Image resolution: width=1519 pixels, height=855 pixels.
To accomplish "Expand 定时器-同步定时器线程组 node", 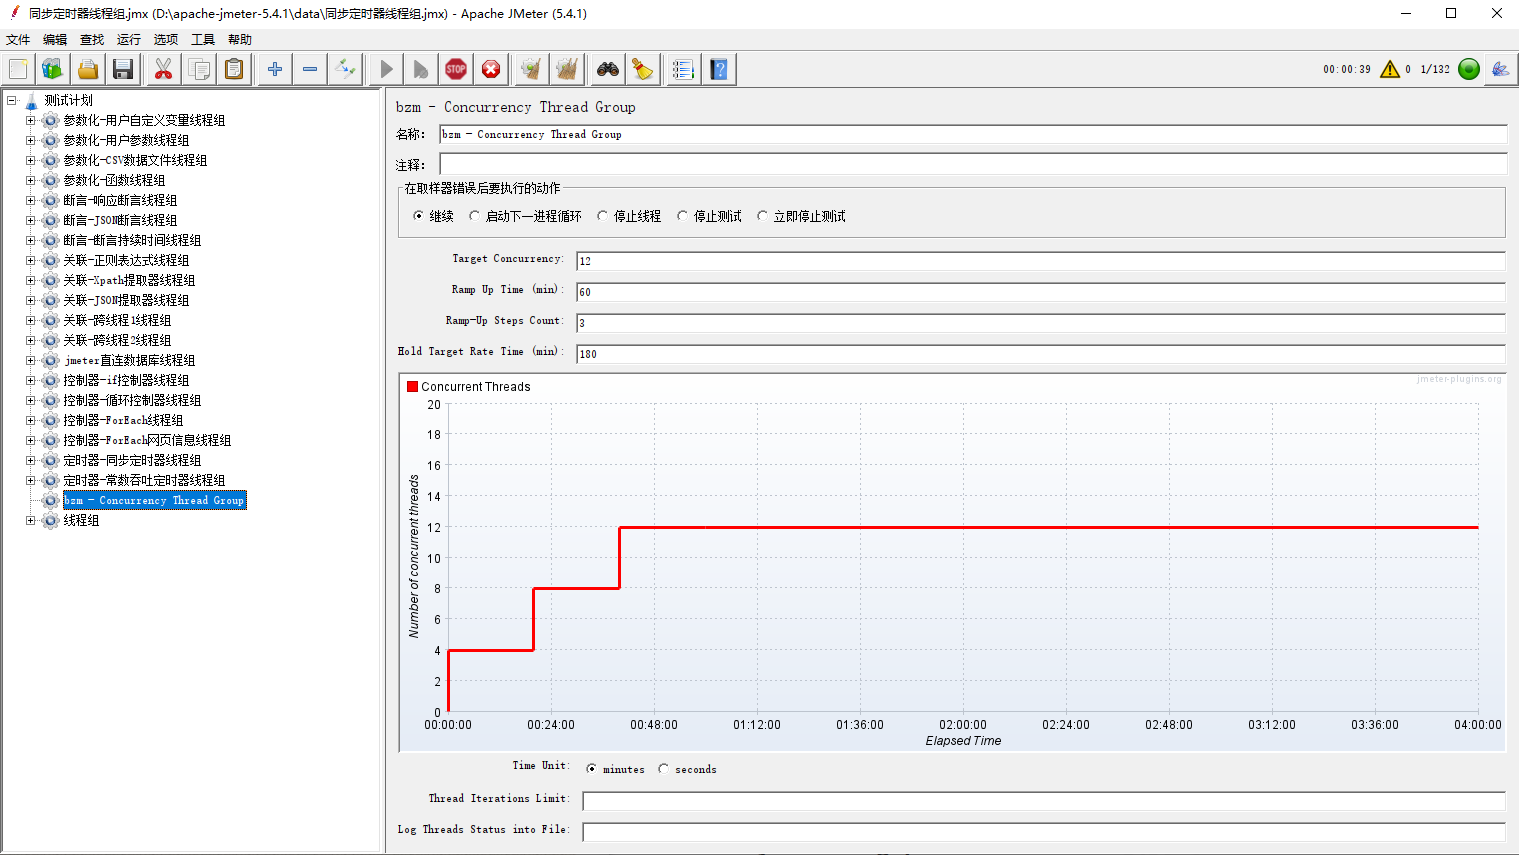I will click(31, 460).
